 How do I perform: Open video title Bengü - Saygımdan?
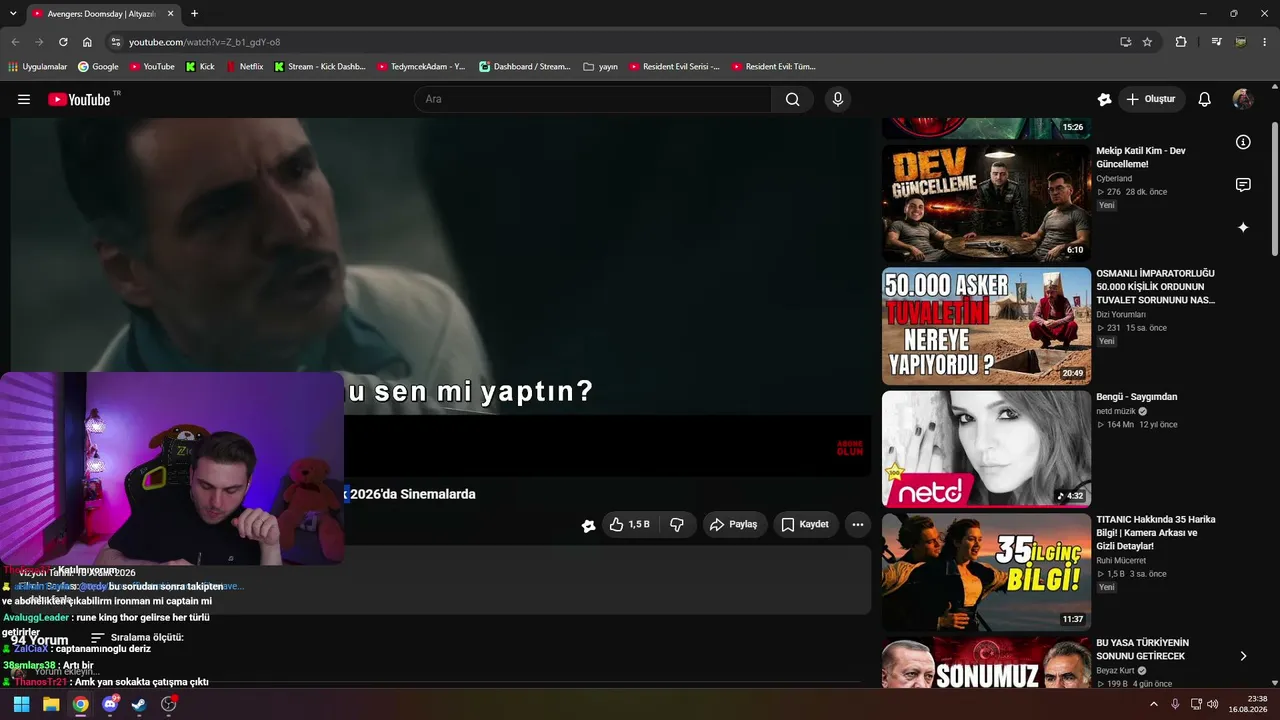[x=1136, y=397]
